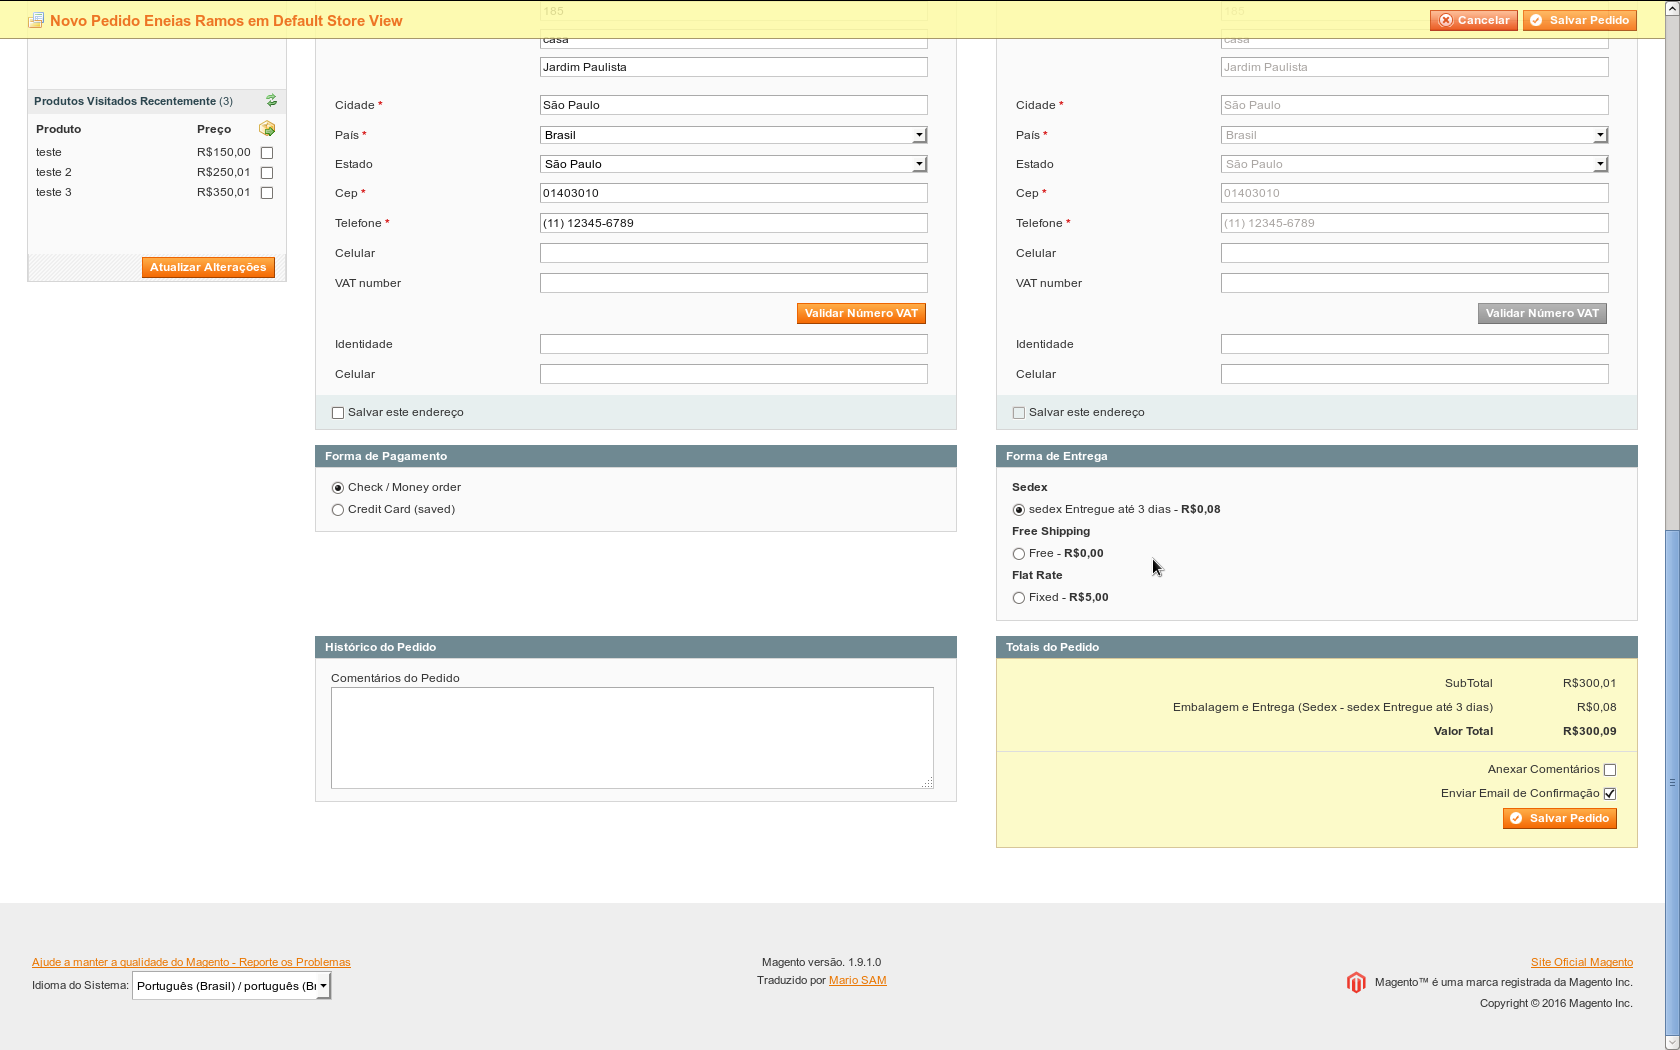Click the shipping Jardim Paulista field

click(x=1415, y=67)
